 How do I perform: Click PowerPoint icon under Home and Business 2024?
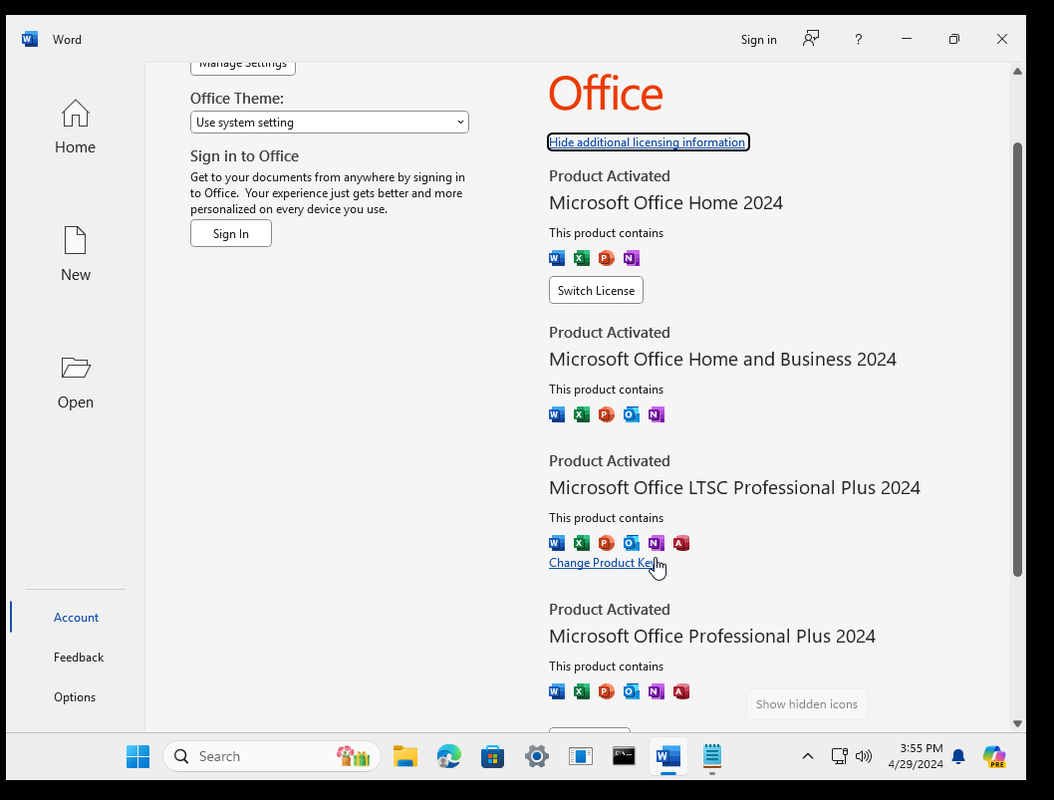coord(606,414)
